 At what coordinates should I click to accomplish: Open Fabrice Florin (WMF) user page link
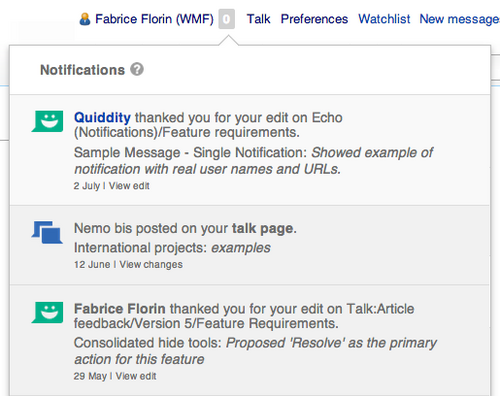pyautogui.click(x=154, y=19)
